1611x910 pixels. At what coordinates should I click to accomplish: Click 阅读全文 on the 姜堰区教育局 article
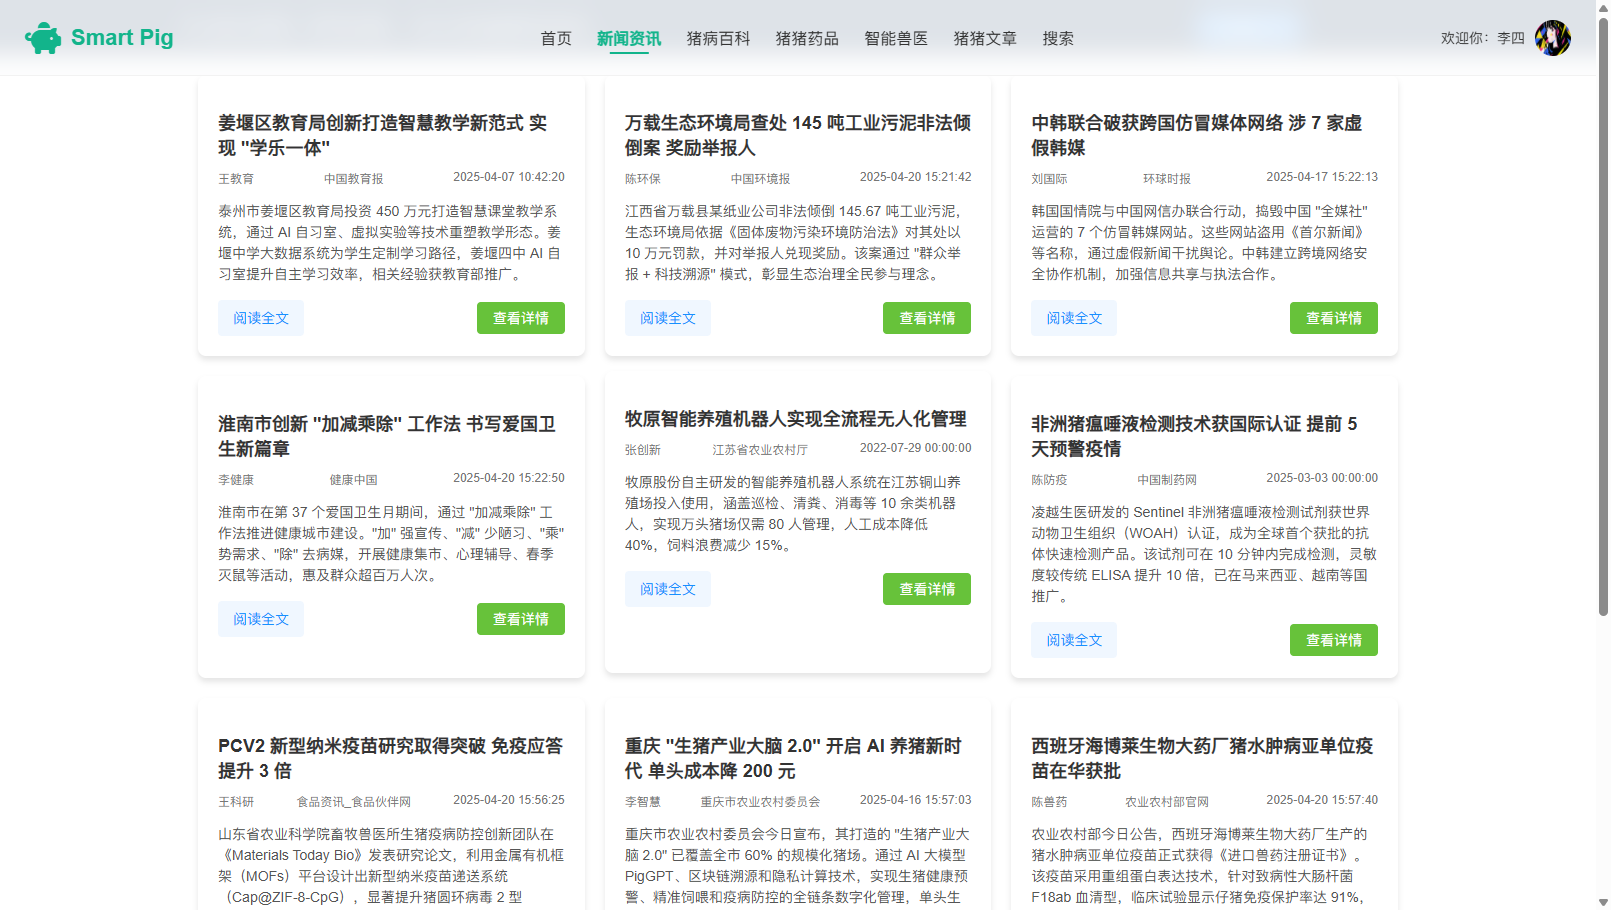tap(261, 318)
